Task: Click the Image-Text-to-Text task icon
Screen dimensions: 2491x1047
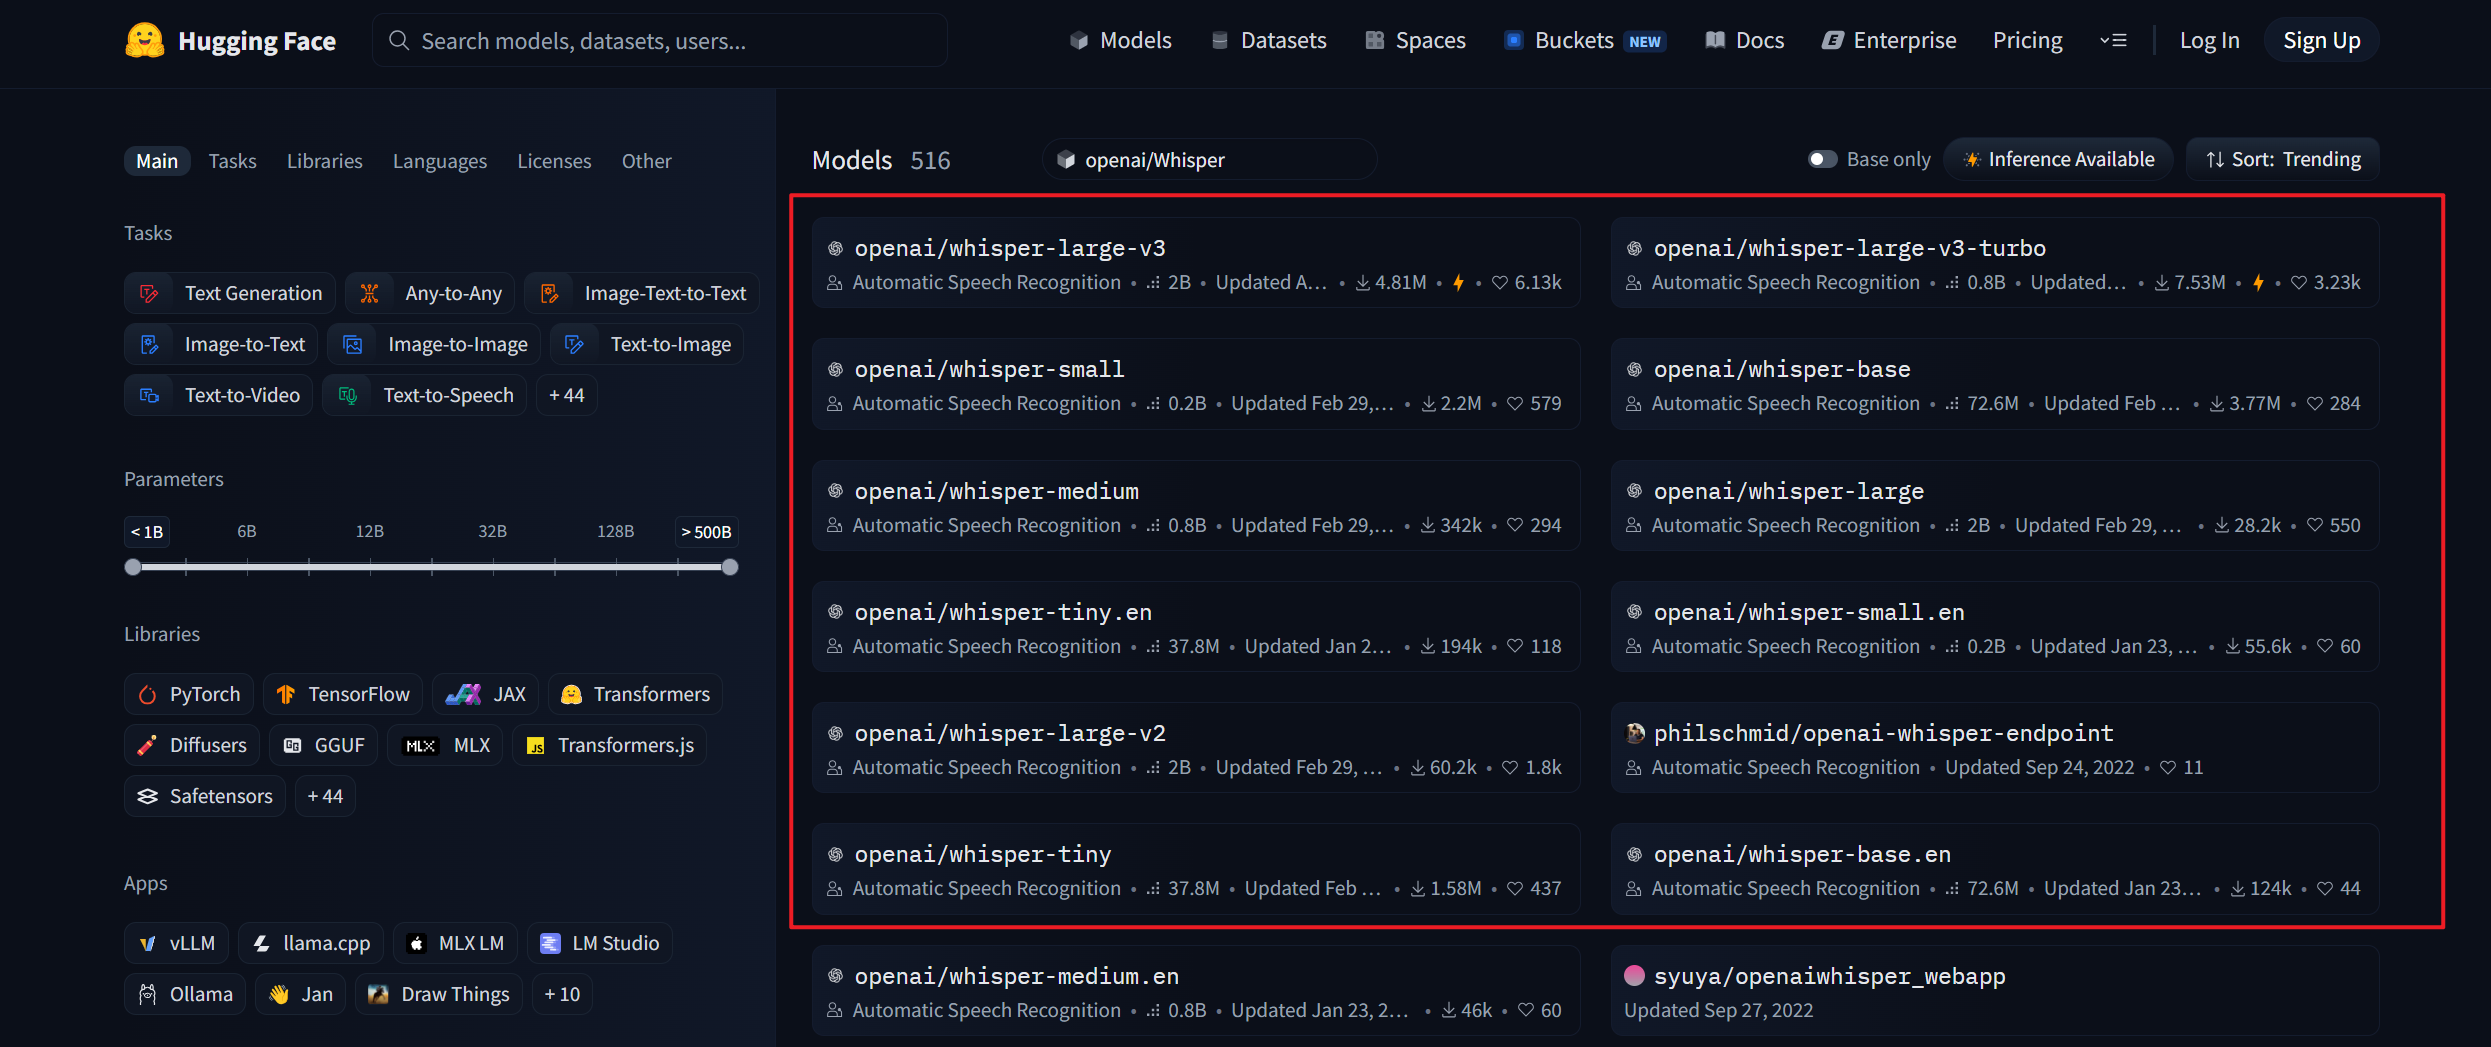Action: [549, 293]
